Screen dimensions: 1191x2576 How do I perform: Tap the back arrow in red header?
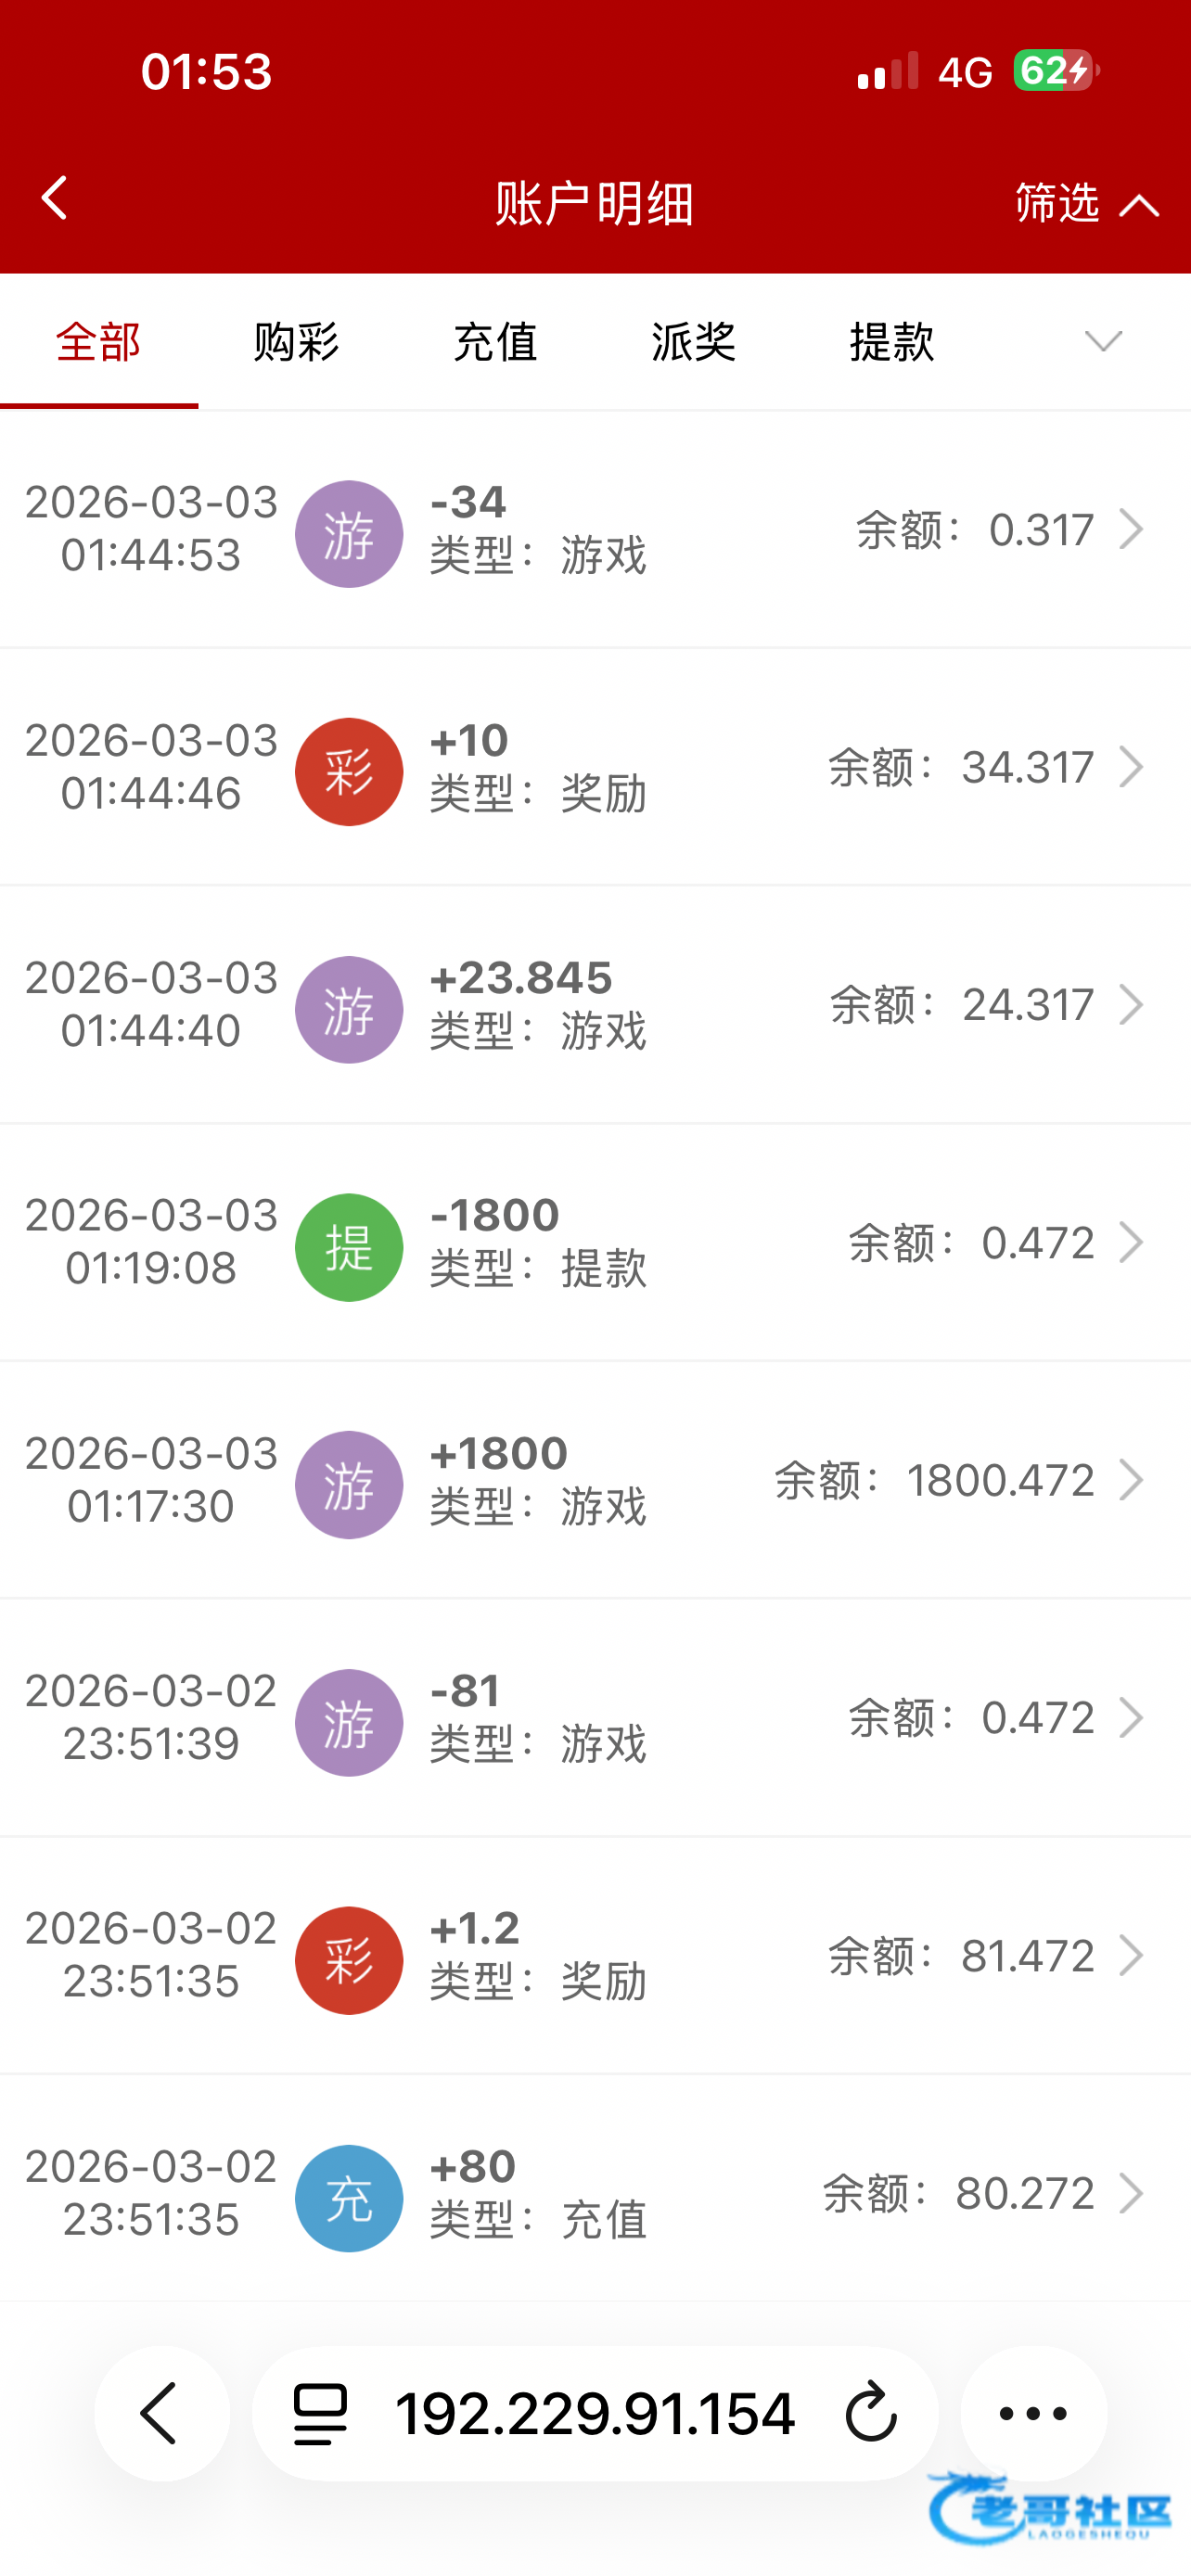pos(55,198)
